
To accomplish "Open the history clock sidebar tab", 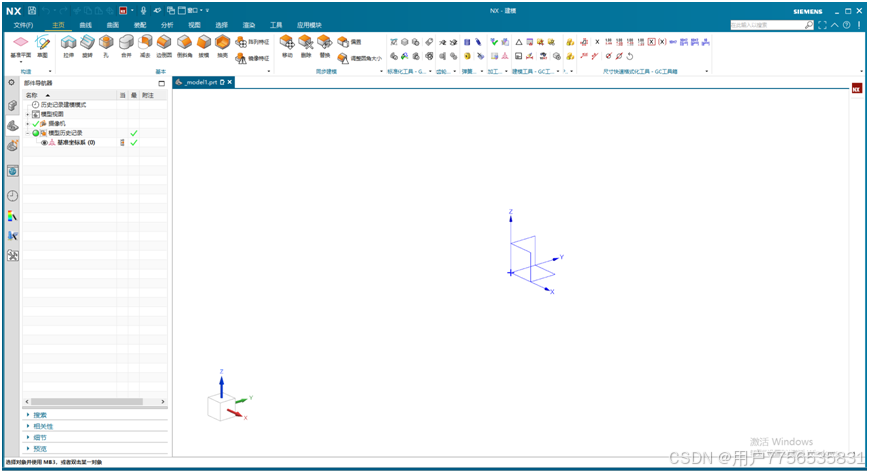I will point(12,196).
